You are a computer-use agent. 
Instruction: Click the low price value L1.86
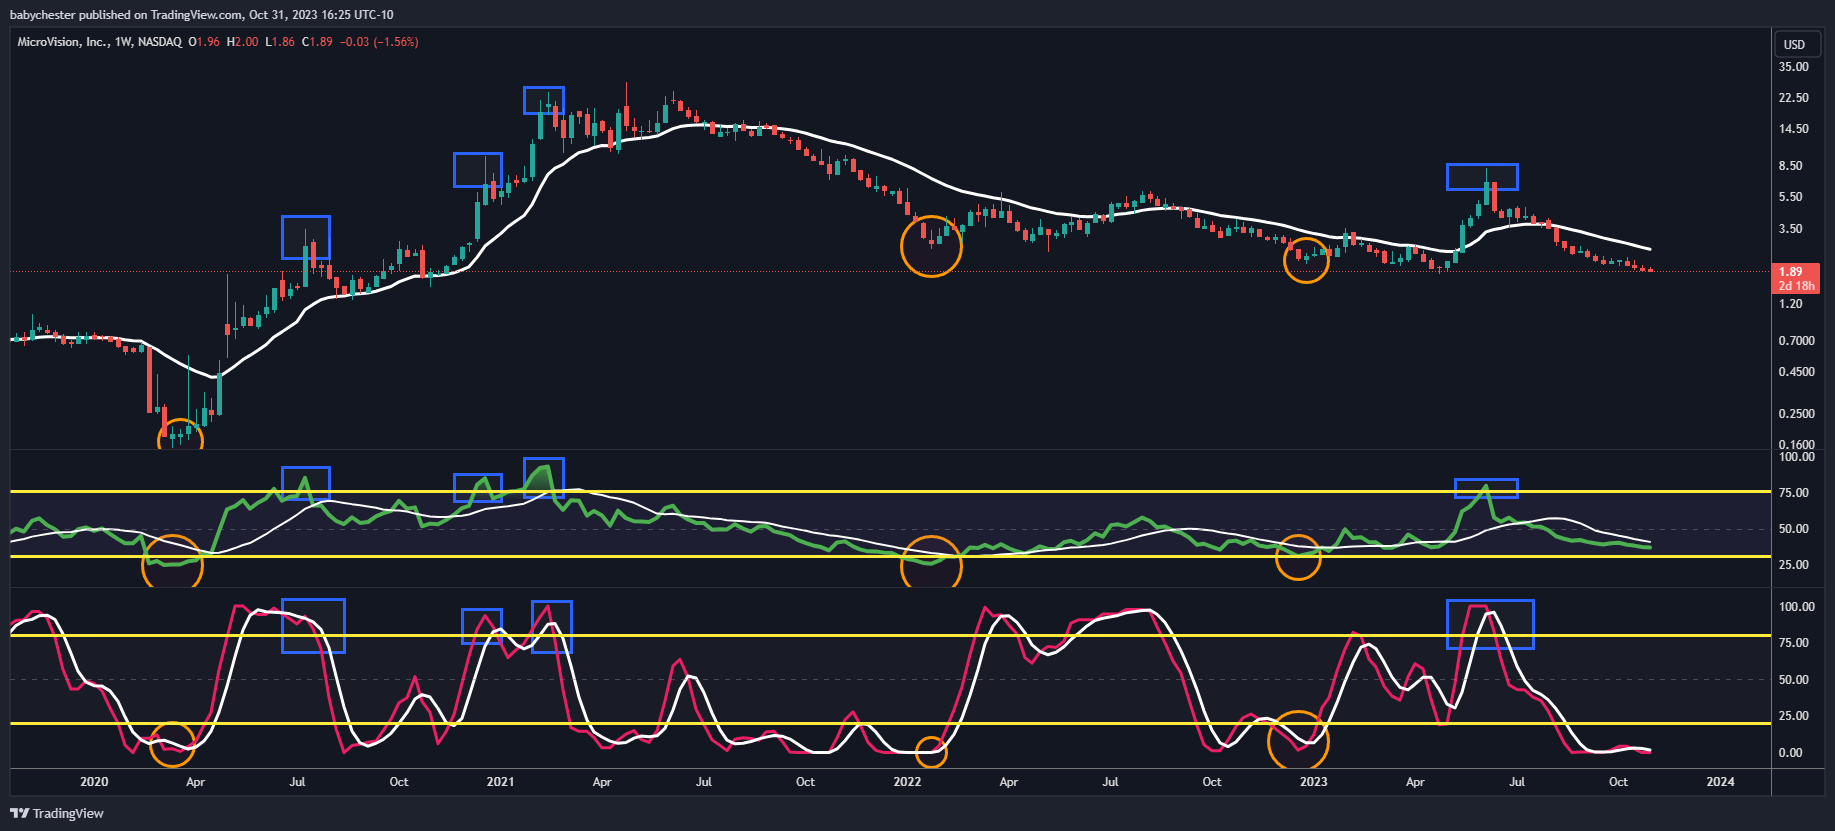[x=280, y=42]
